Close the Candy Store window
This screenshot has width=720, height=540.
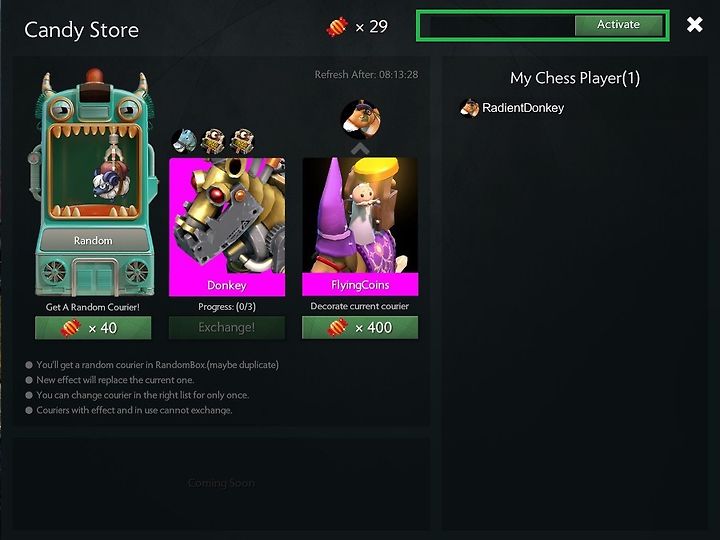694,24
